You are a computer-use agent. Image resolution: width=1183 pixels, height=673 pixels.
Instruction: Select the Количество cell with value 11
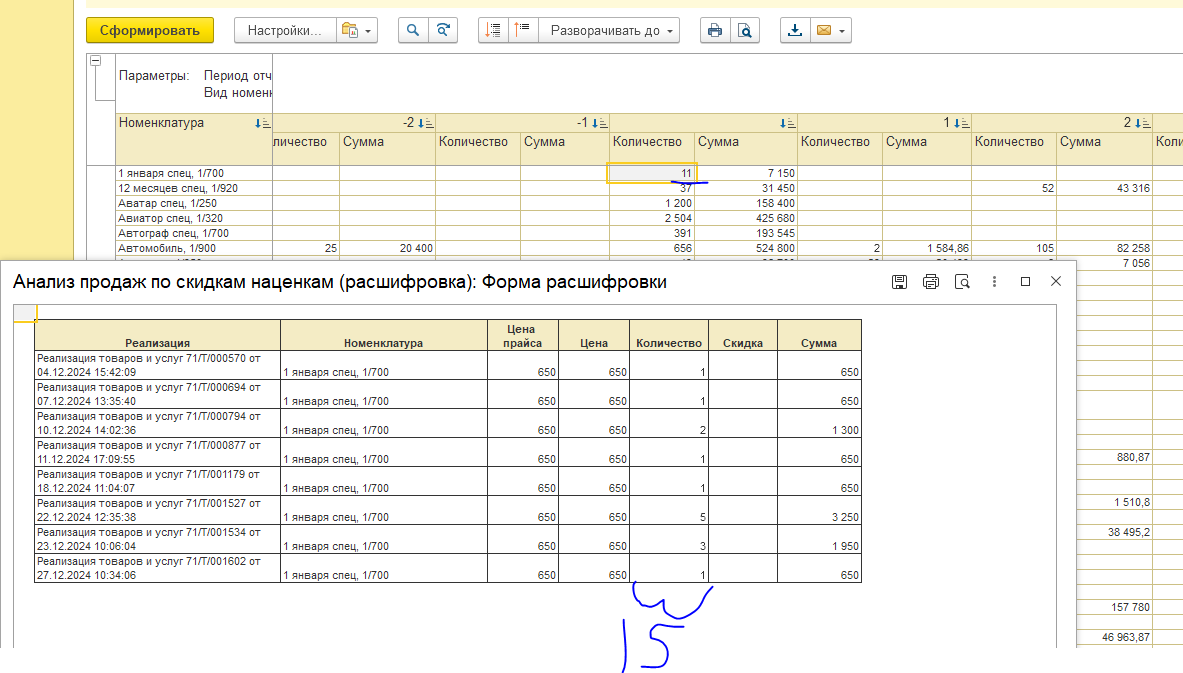click(x=652, y=173)
